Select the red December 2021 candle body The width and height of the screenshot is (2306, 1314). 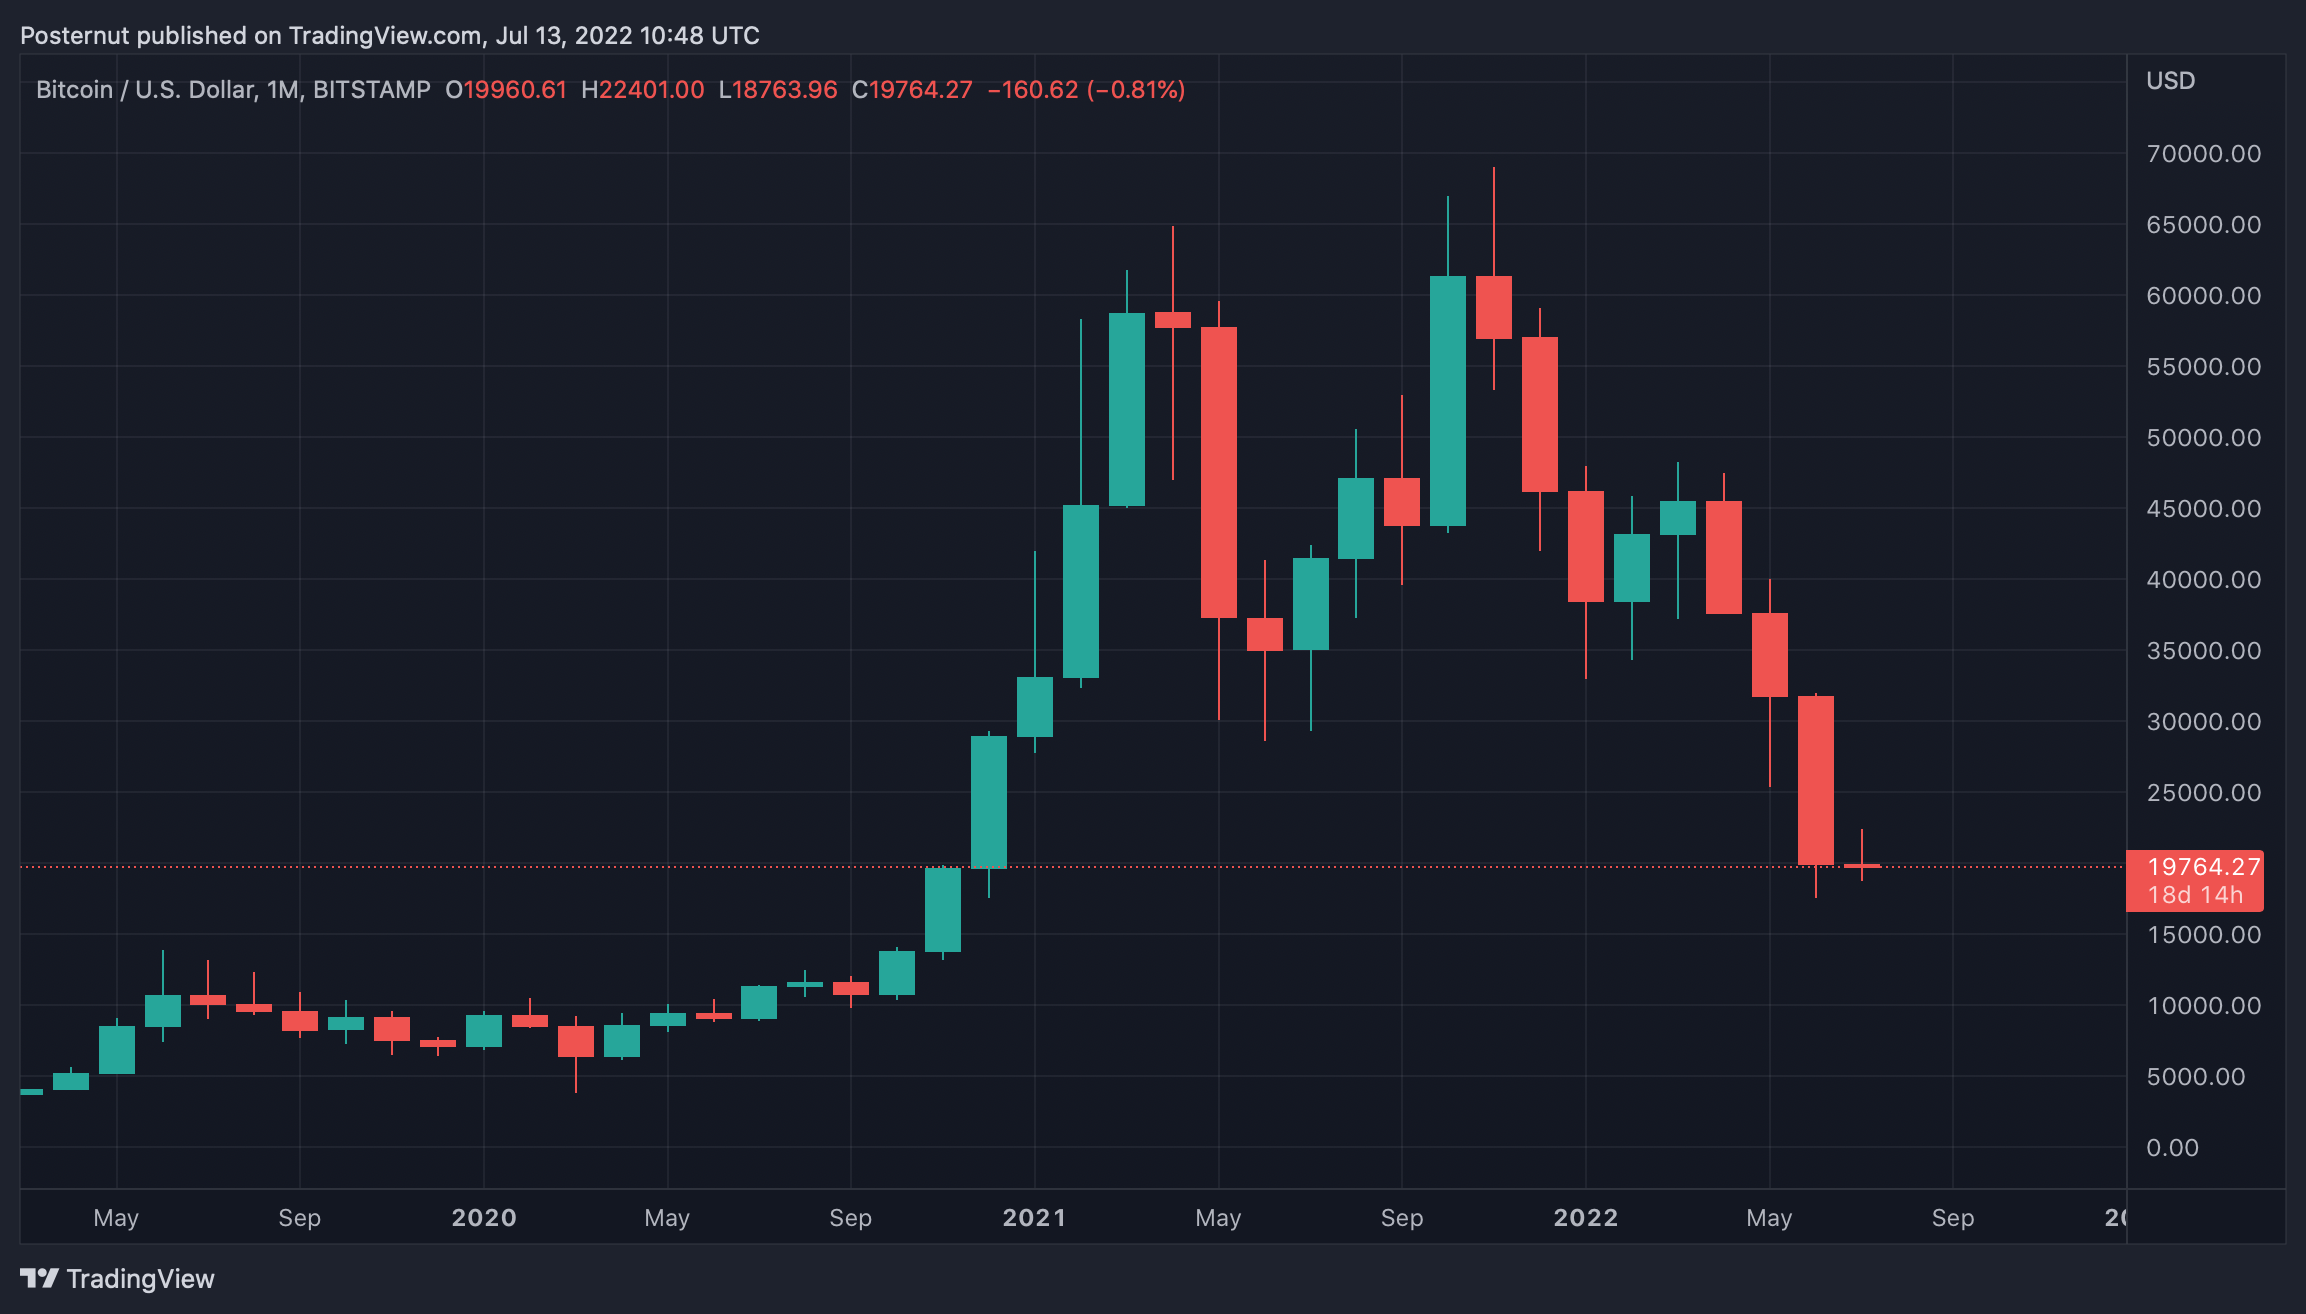[x=1540, y=414]
